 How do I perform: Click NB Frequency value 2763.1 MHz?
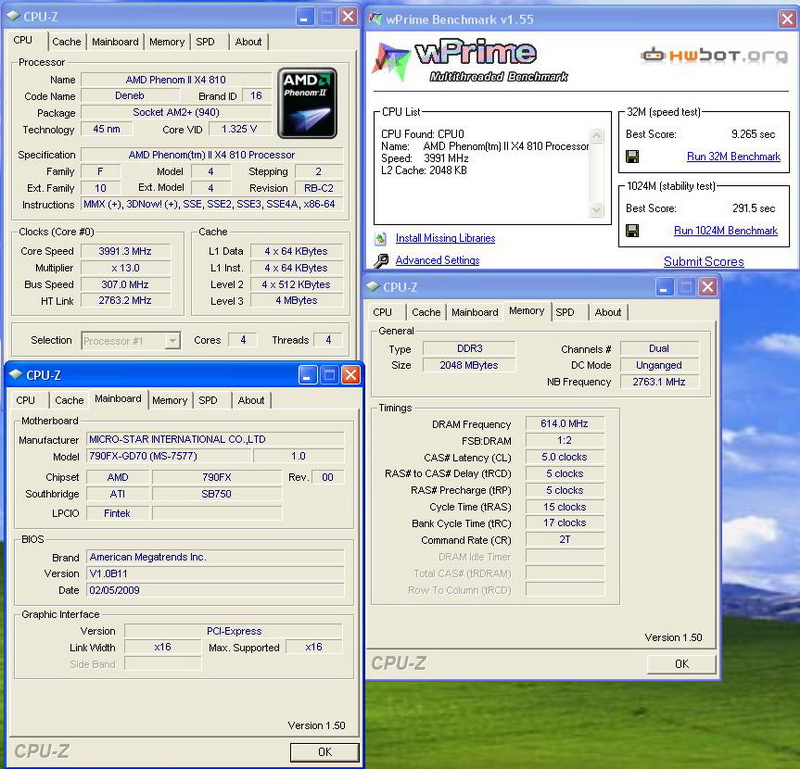(659, 382)
